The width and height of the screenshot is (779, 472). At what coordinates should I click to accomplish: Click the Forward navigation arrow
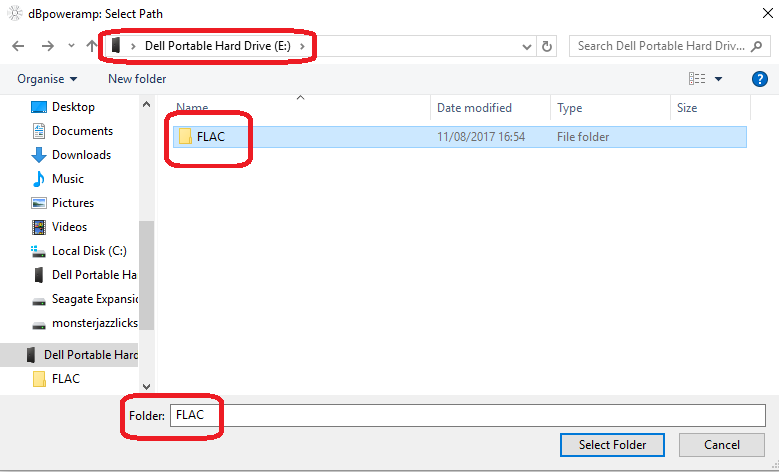point(47,46)
